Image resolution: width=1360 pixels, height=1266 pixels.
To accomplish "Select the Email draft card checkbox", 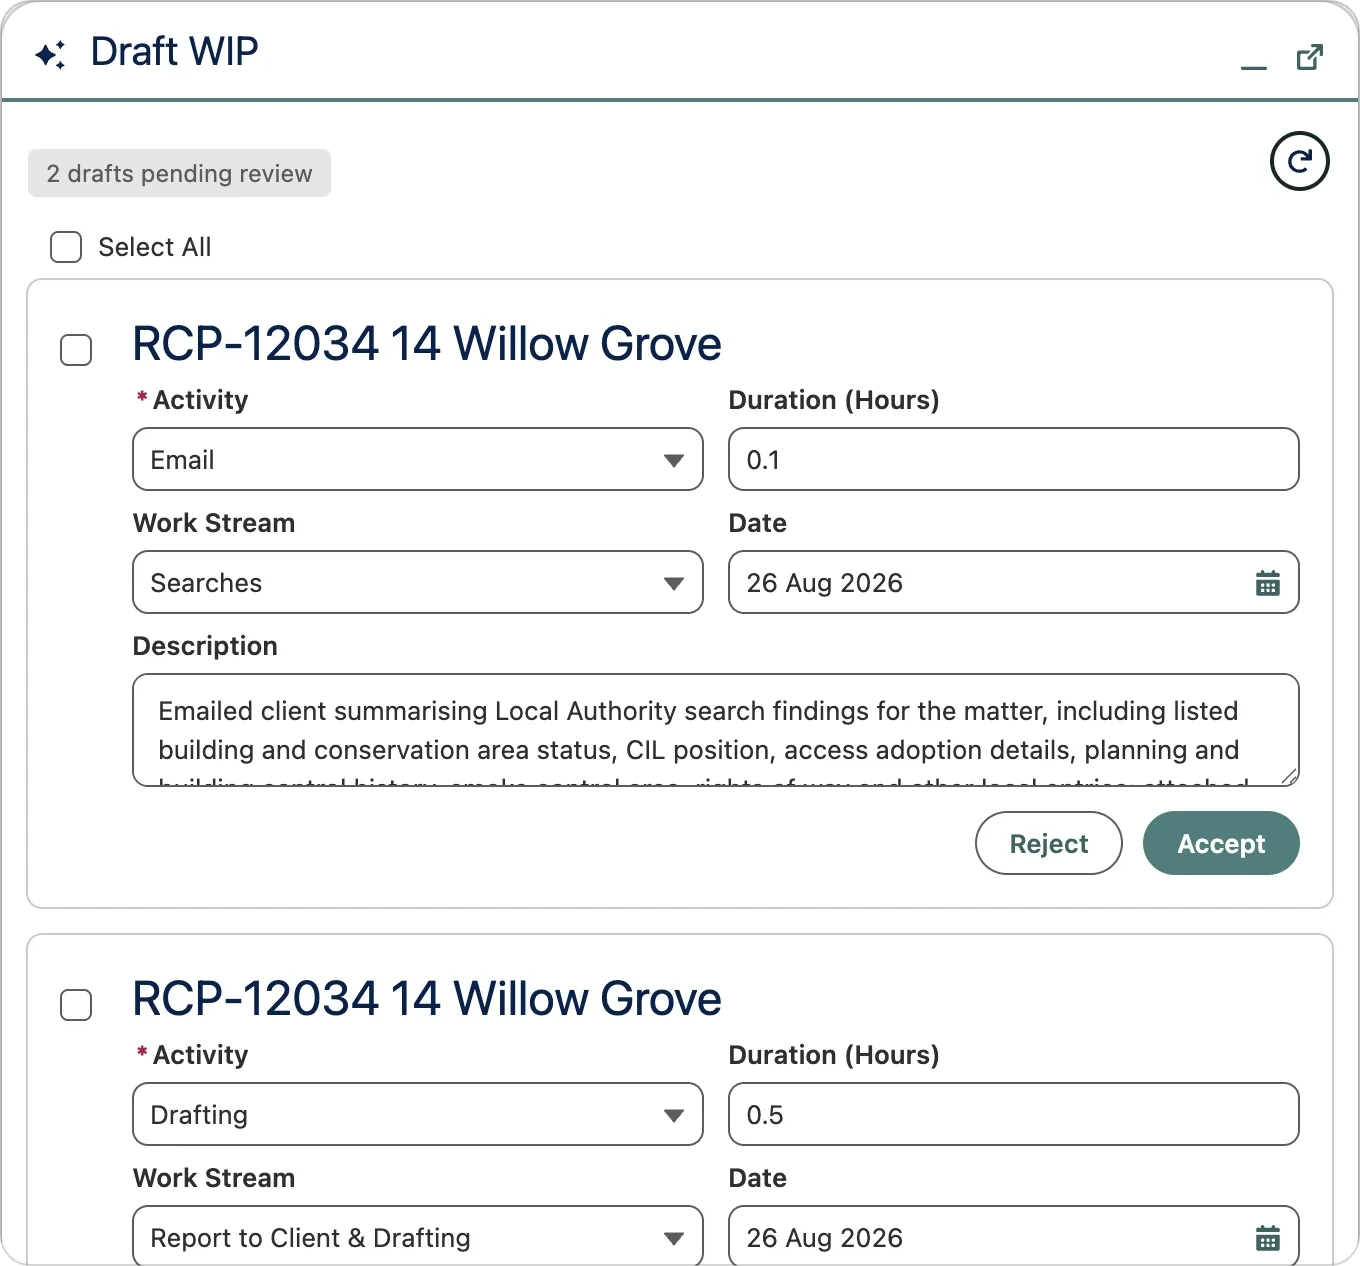I will point(76,350).
